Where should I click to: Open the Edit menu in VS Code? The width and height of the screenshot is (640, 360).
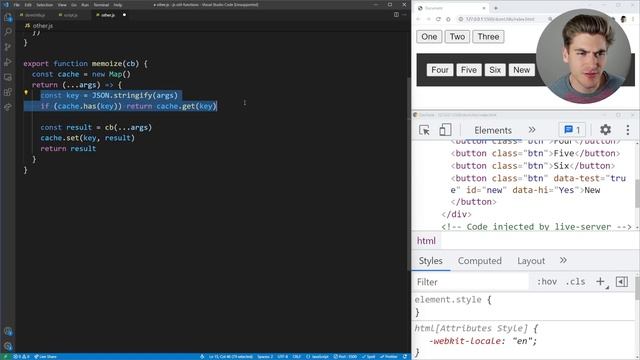(28, 5)
